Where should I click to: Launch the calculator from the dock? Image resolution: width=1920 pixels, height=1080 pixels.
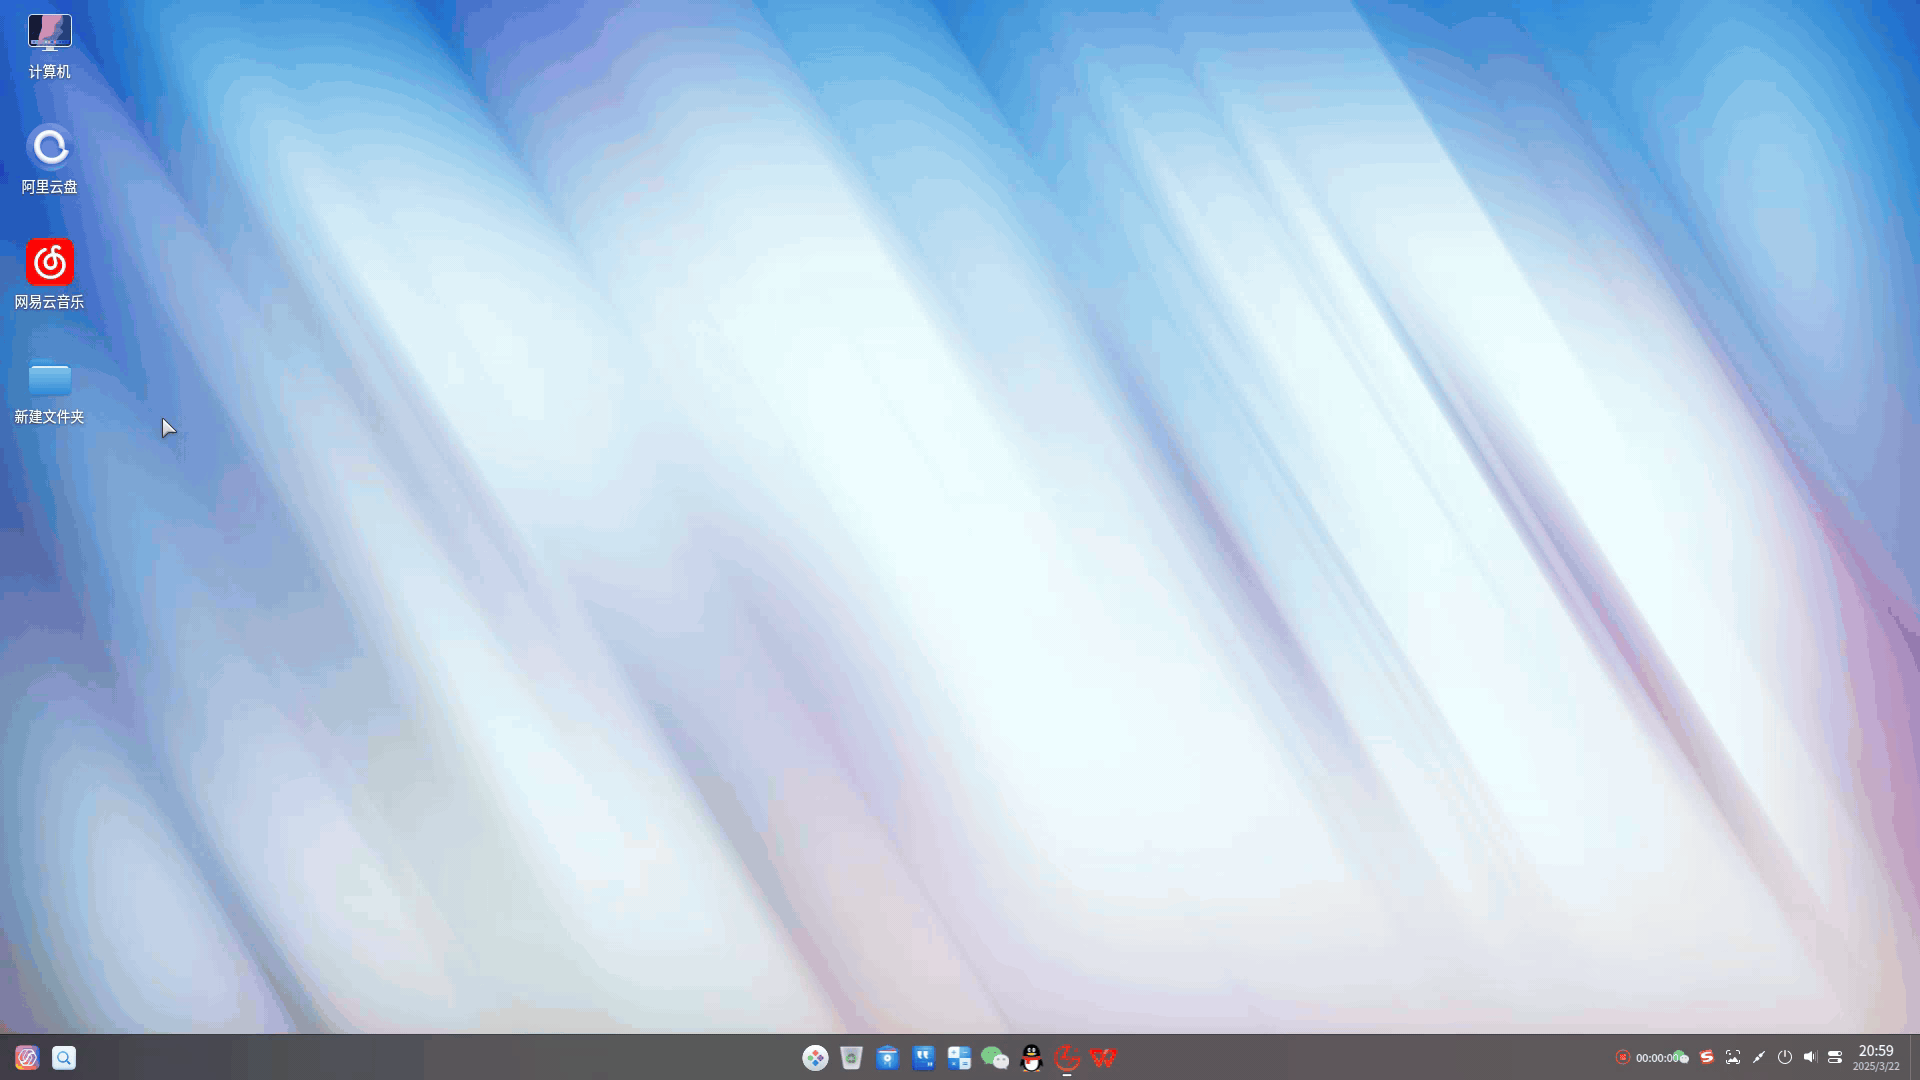point(959,1057)
